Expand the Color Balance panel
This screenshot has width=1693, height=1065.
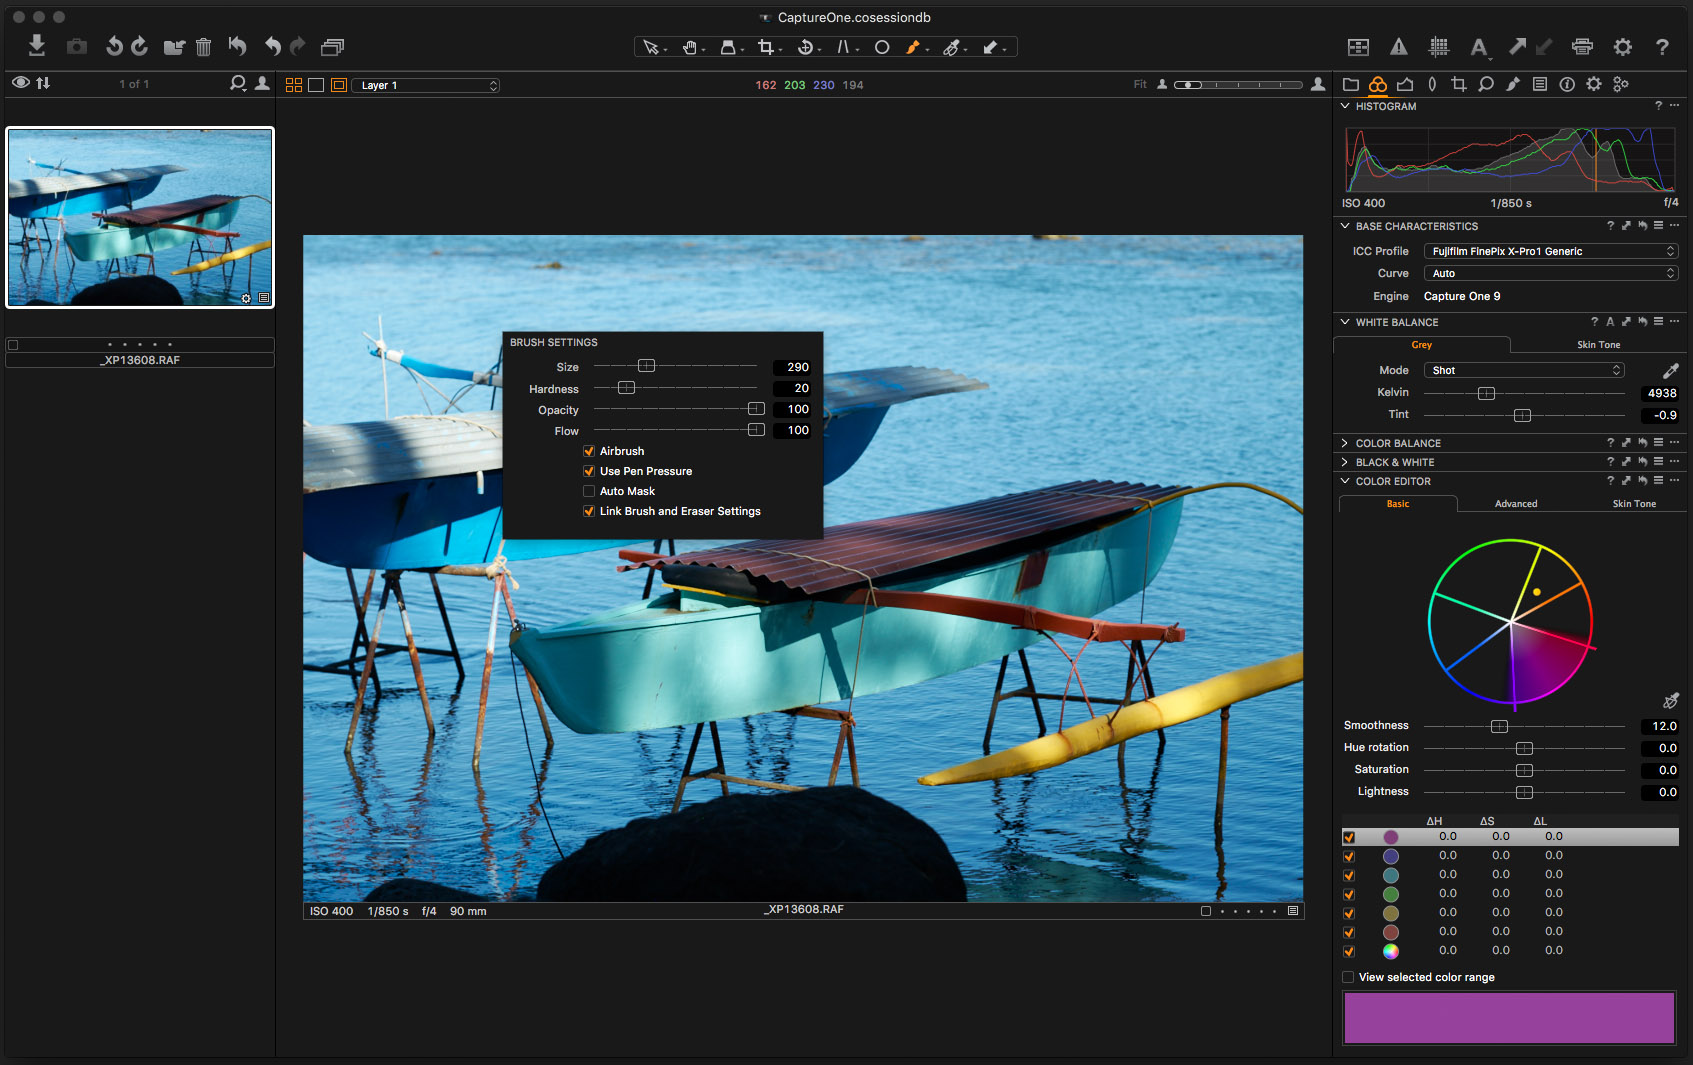tap(1345, 443)
